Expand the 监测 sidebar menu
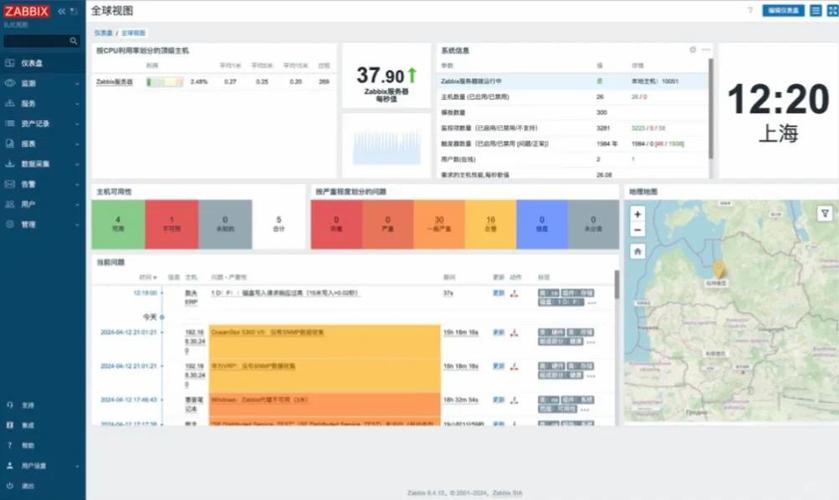839x500 pixels. tap(43, 84)
